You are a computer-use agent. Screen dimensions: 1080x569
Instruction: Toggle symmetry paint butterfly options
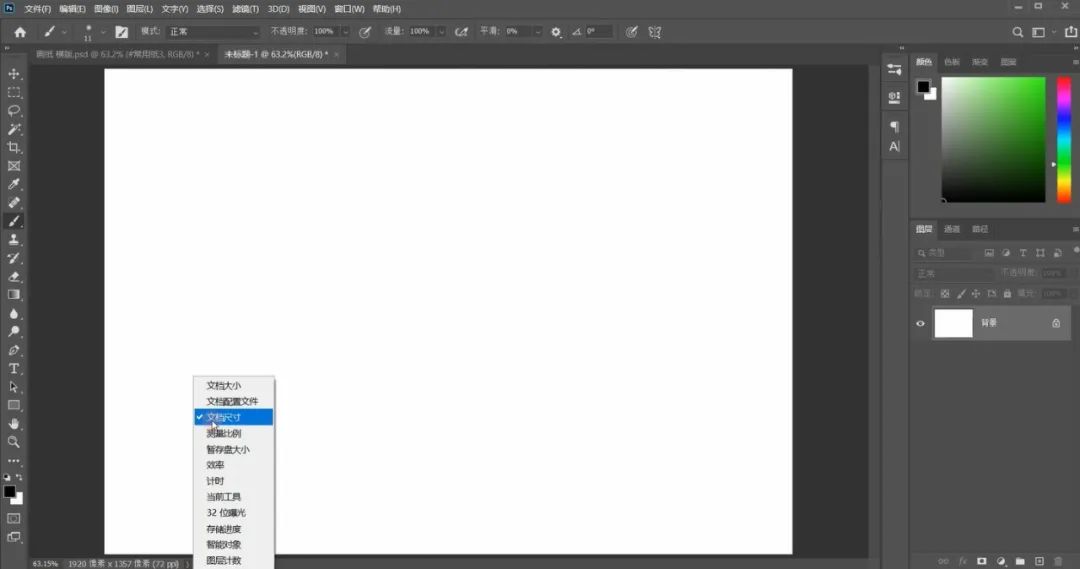654,32
